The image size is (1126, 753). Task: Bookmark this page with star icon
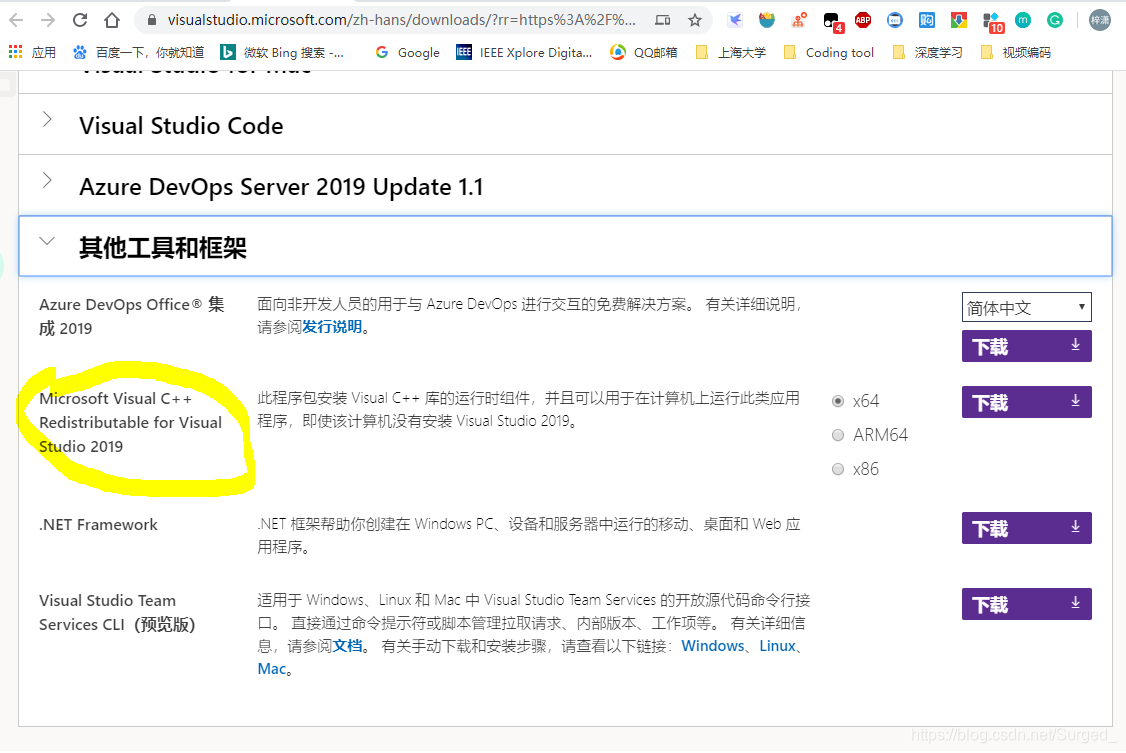coord(694,20)
